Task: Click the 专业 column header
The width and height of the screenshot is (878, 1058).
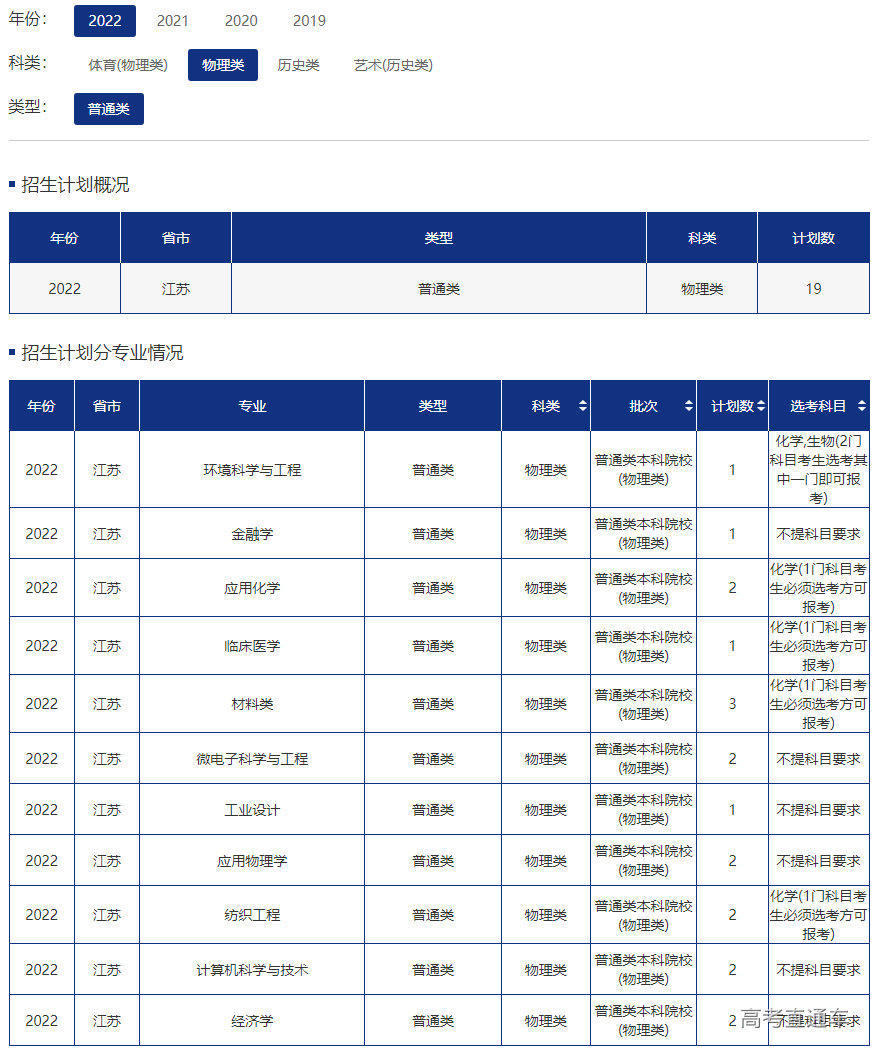Action: (252, 406)
